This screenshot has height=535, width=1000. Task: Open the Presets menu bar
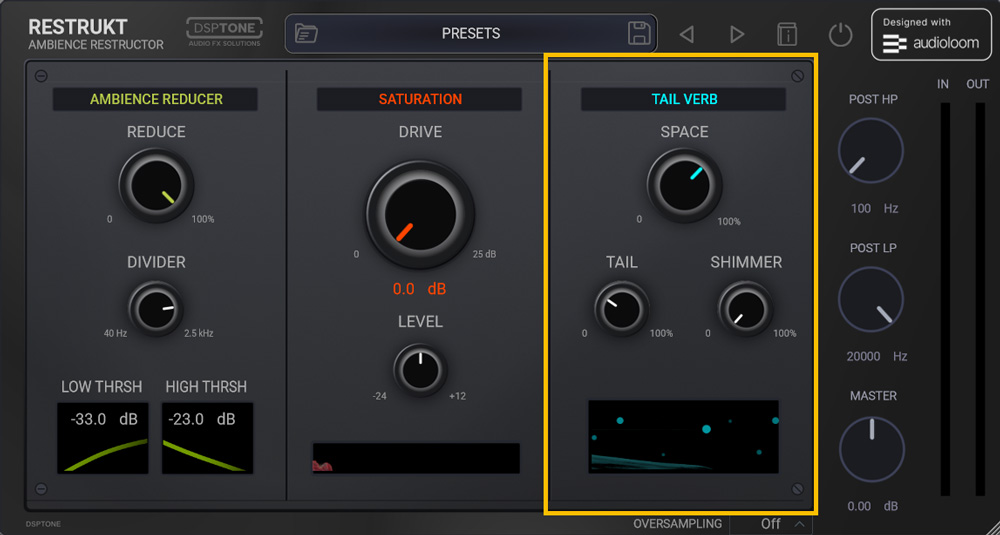pos(471,33)
